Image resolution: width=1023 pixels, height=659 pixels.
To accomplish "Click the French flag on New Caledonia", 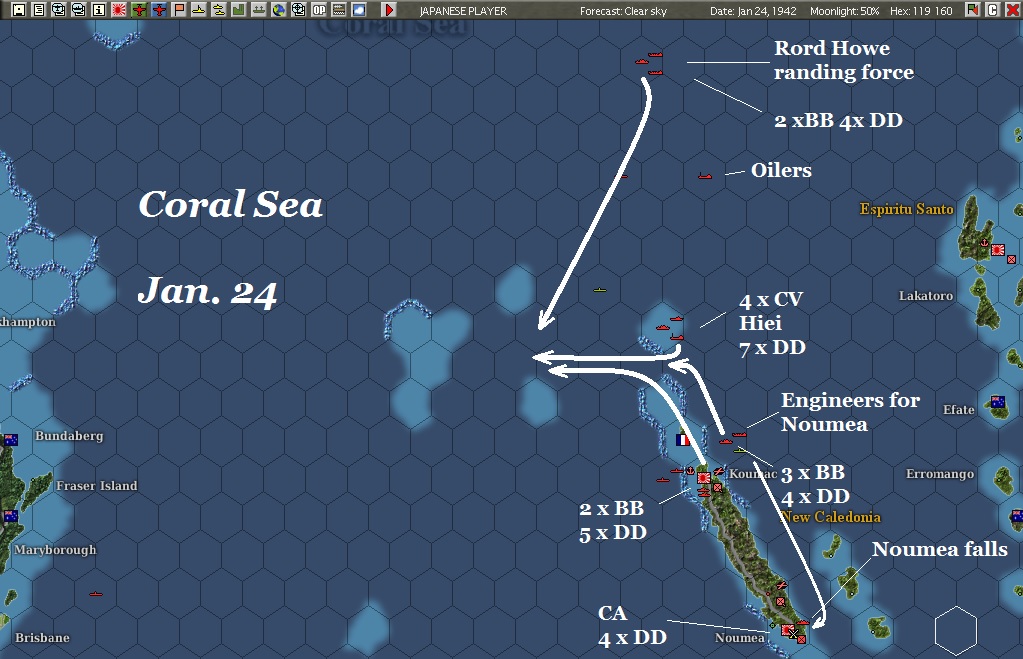I will pos(682,440).
